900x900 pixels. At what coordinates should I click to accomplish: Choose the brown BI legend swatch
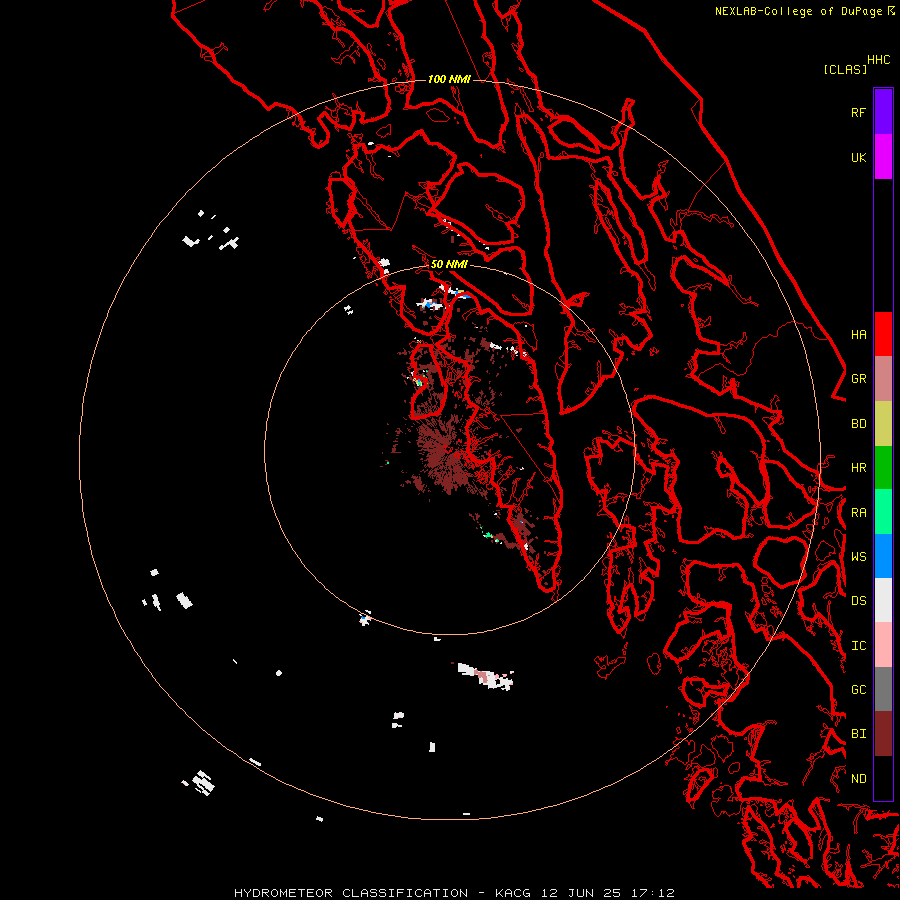point(883,734)
